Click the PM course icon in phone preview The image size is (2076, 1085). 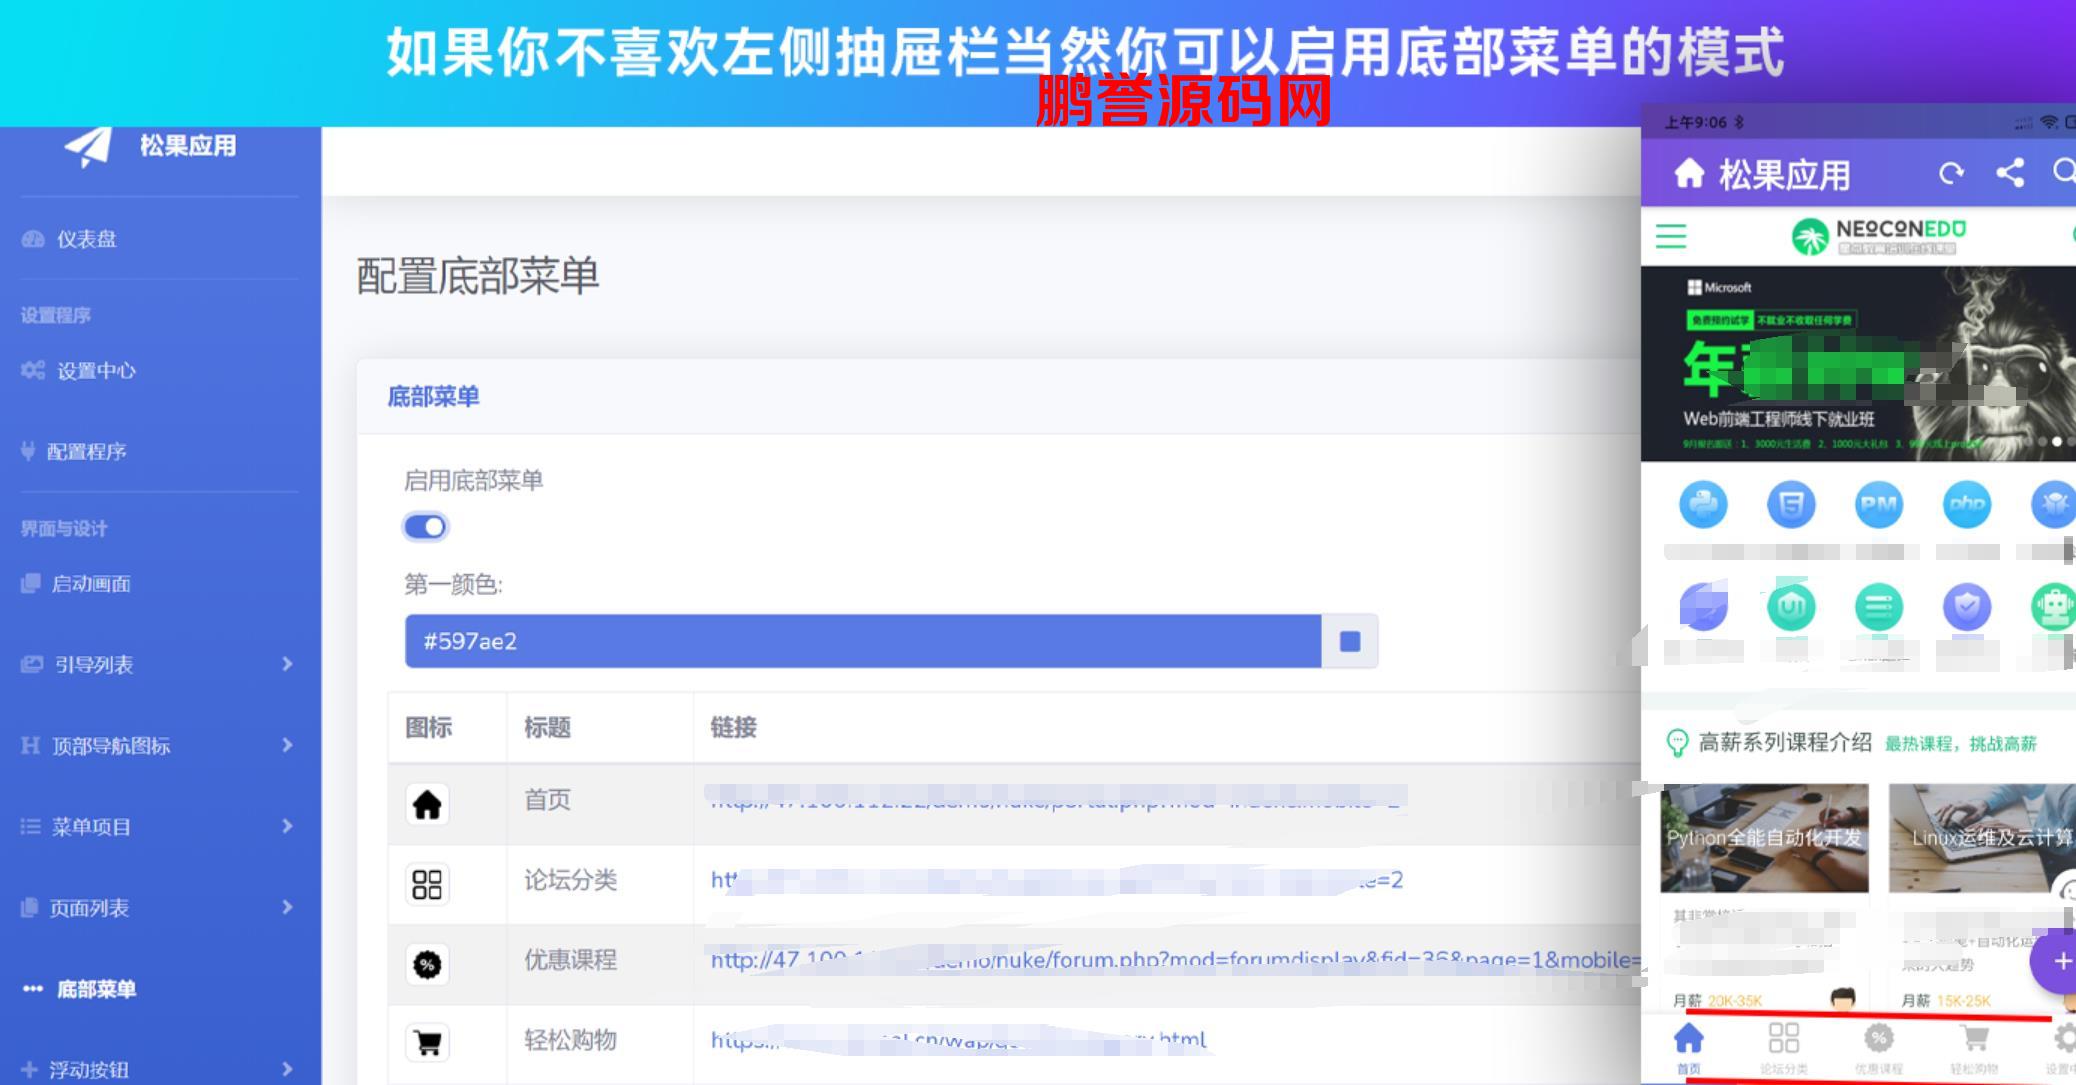(1879, 505)
